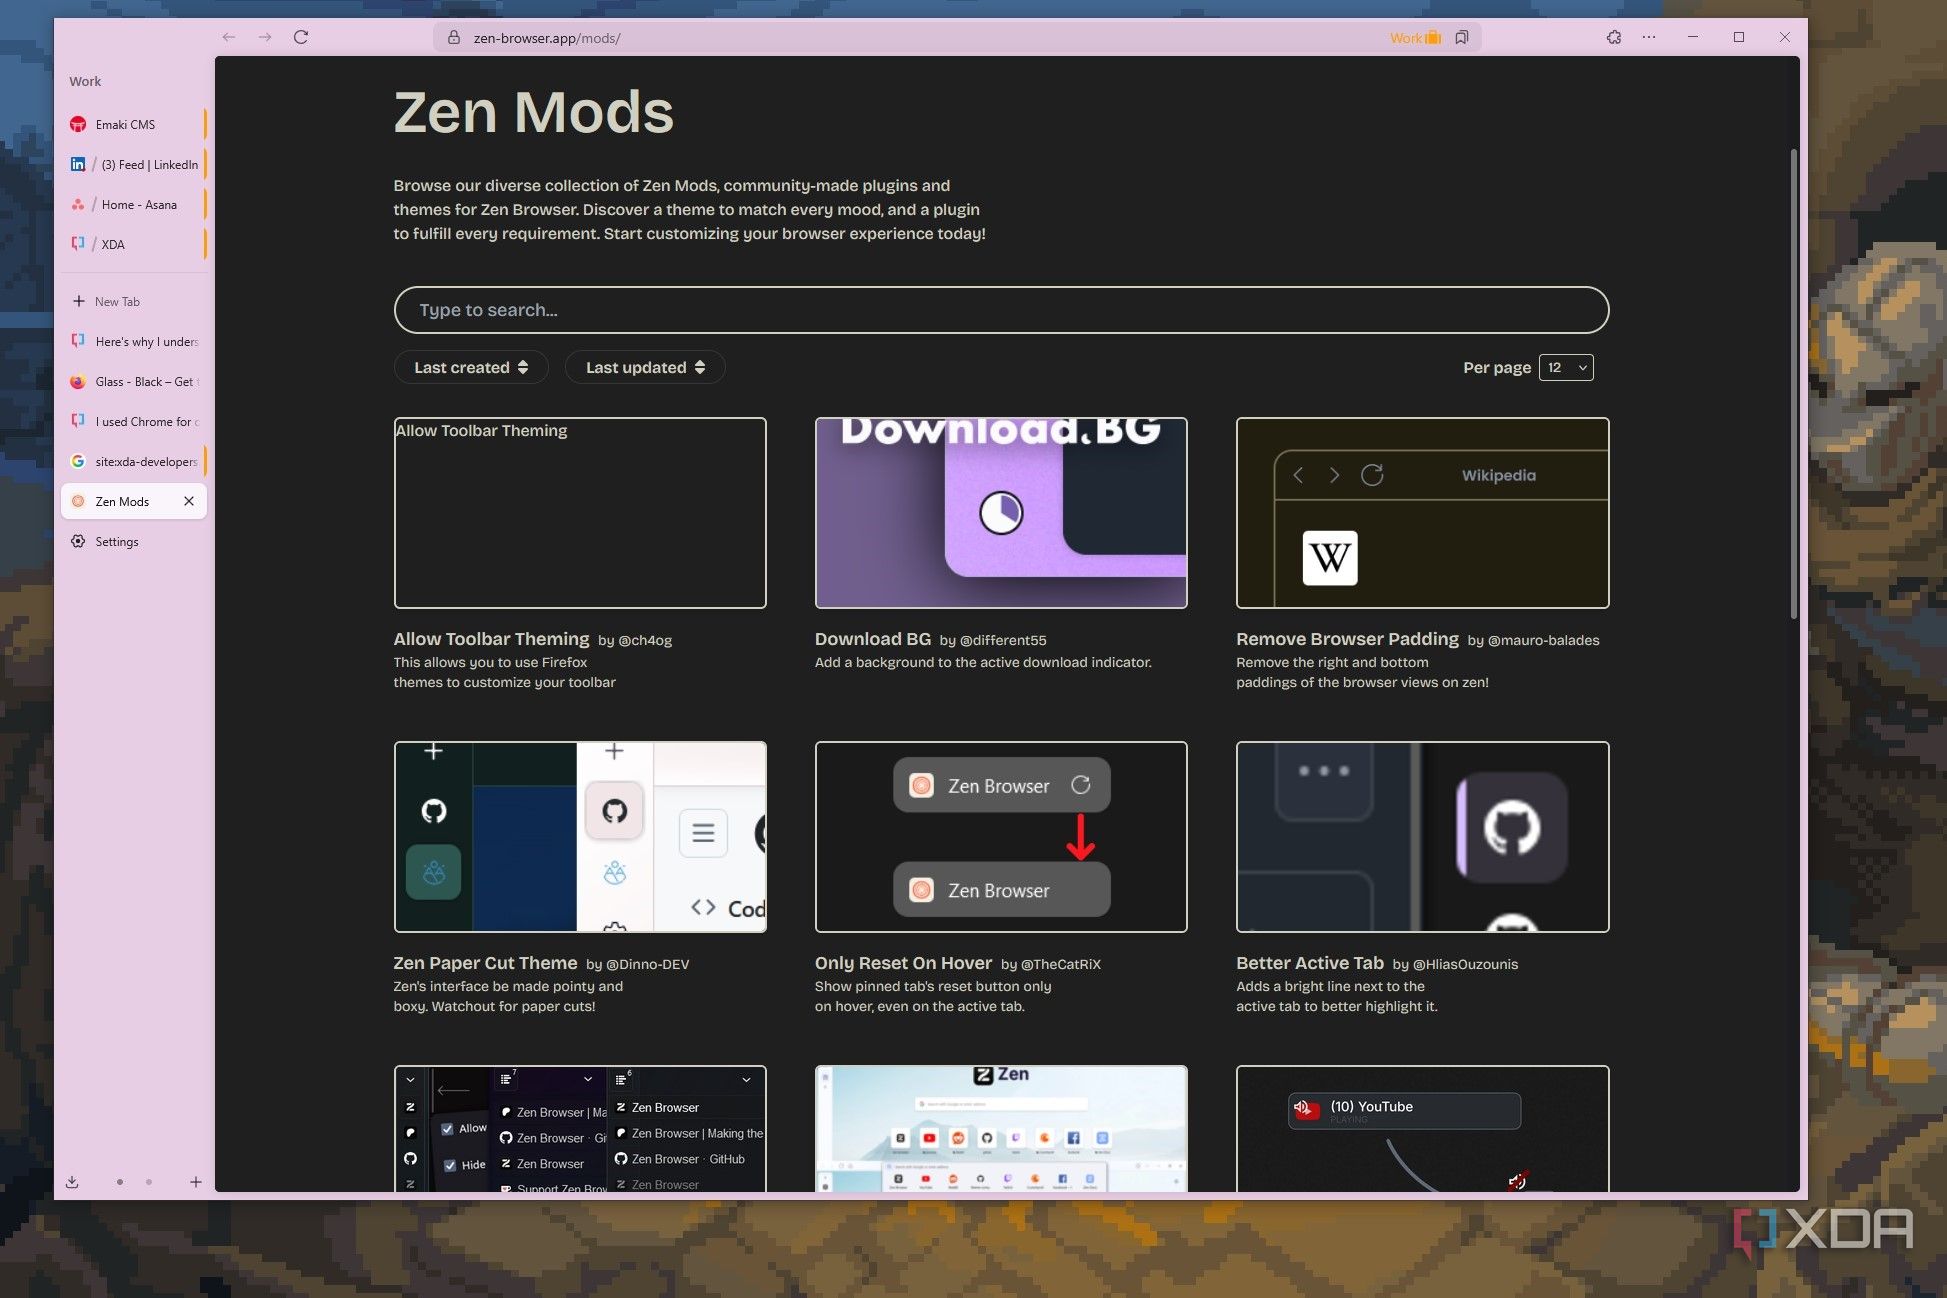Click the plus icon at sidebar bottom

pyautogui.click(x=196, y=1182)
